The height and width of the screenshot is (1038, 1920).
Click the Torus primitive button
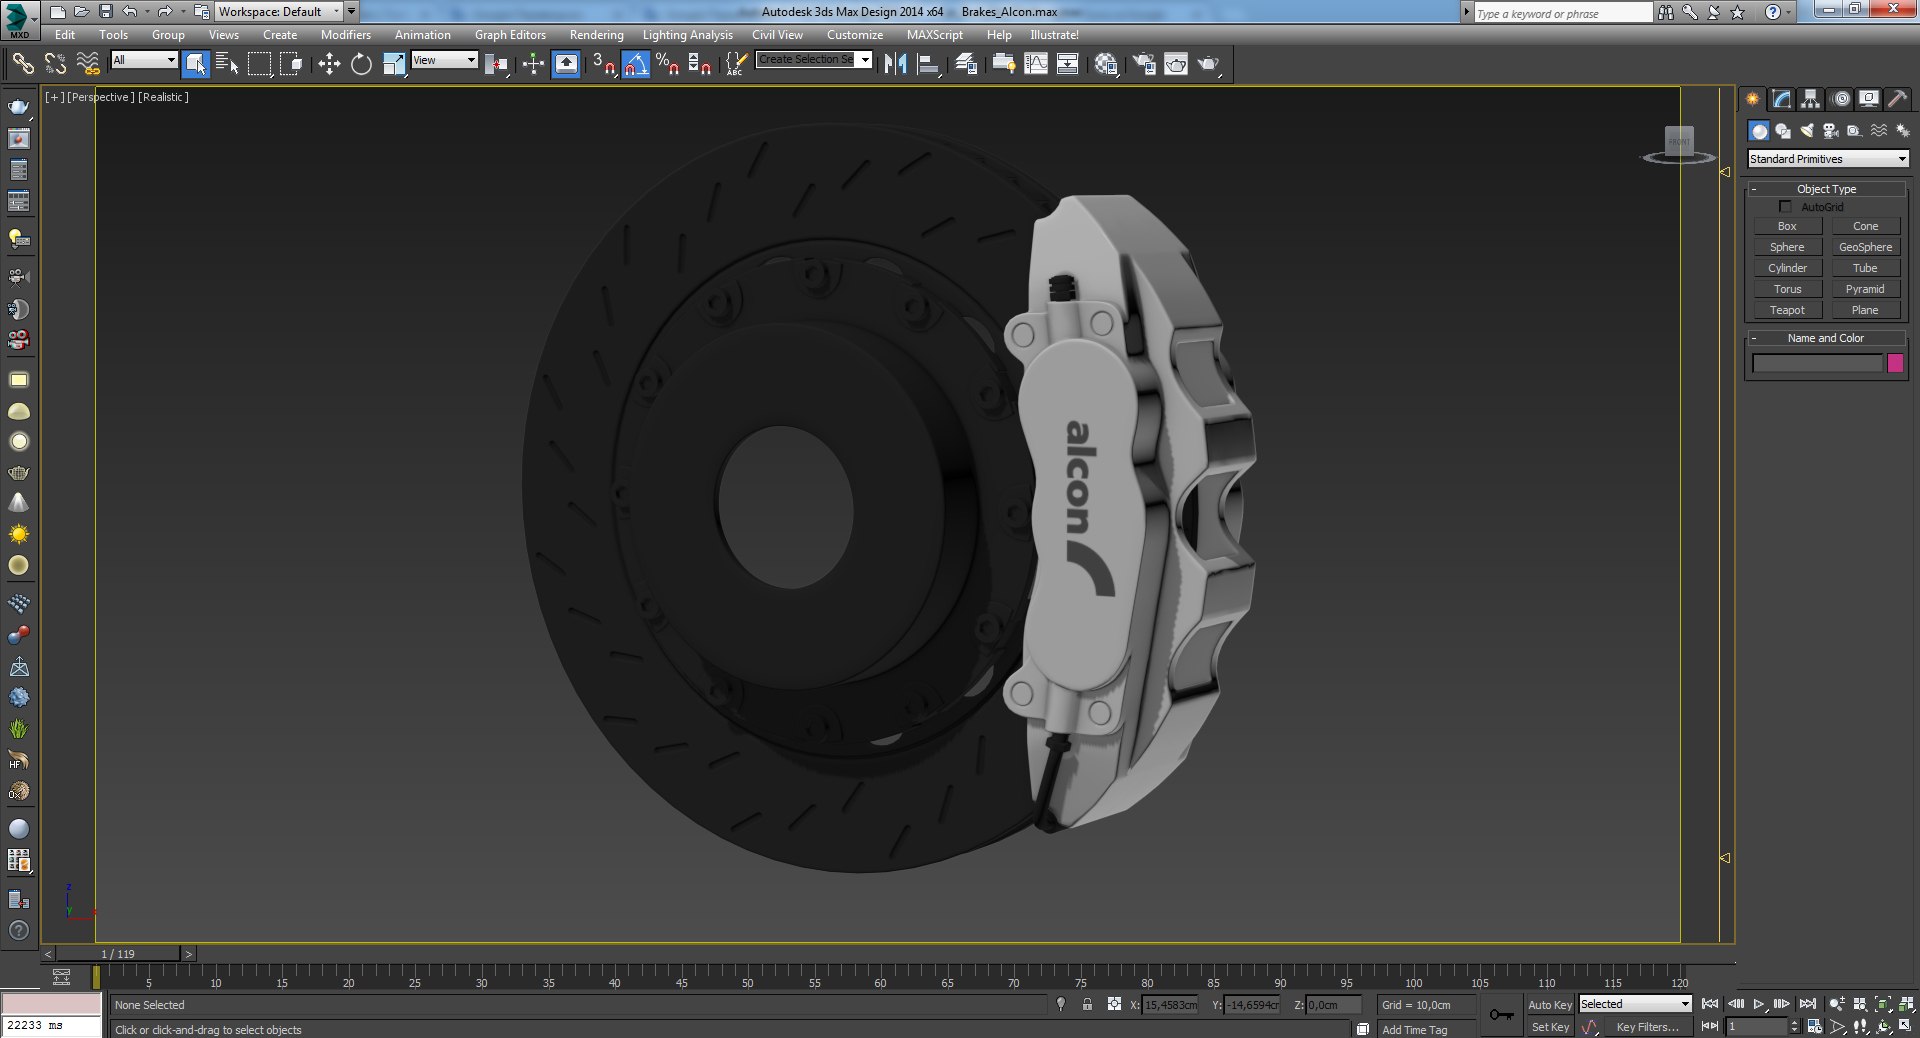click(1787, 289)
